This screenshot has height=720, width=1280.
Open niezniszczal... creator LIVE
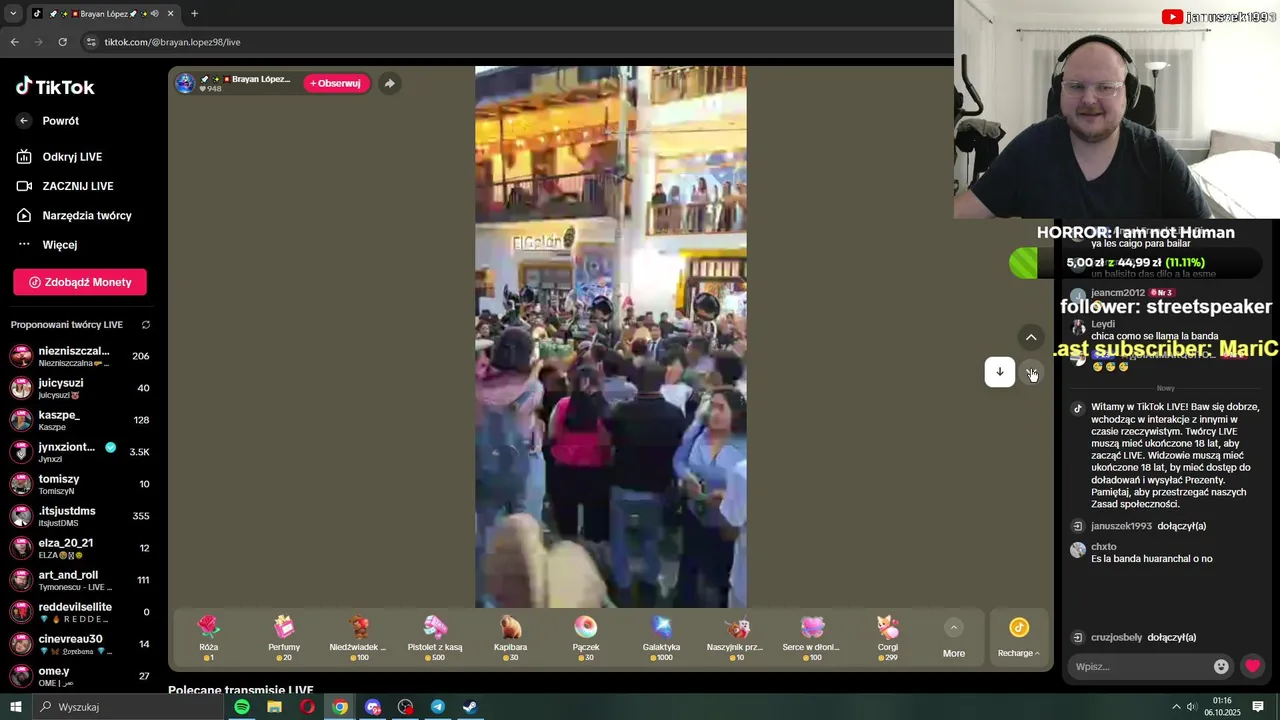pos(80,356)
